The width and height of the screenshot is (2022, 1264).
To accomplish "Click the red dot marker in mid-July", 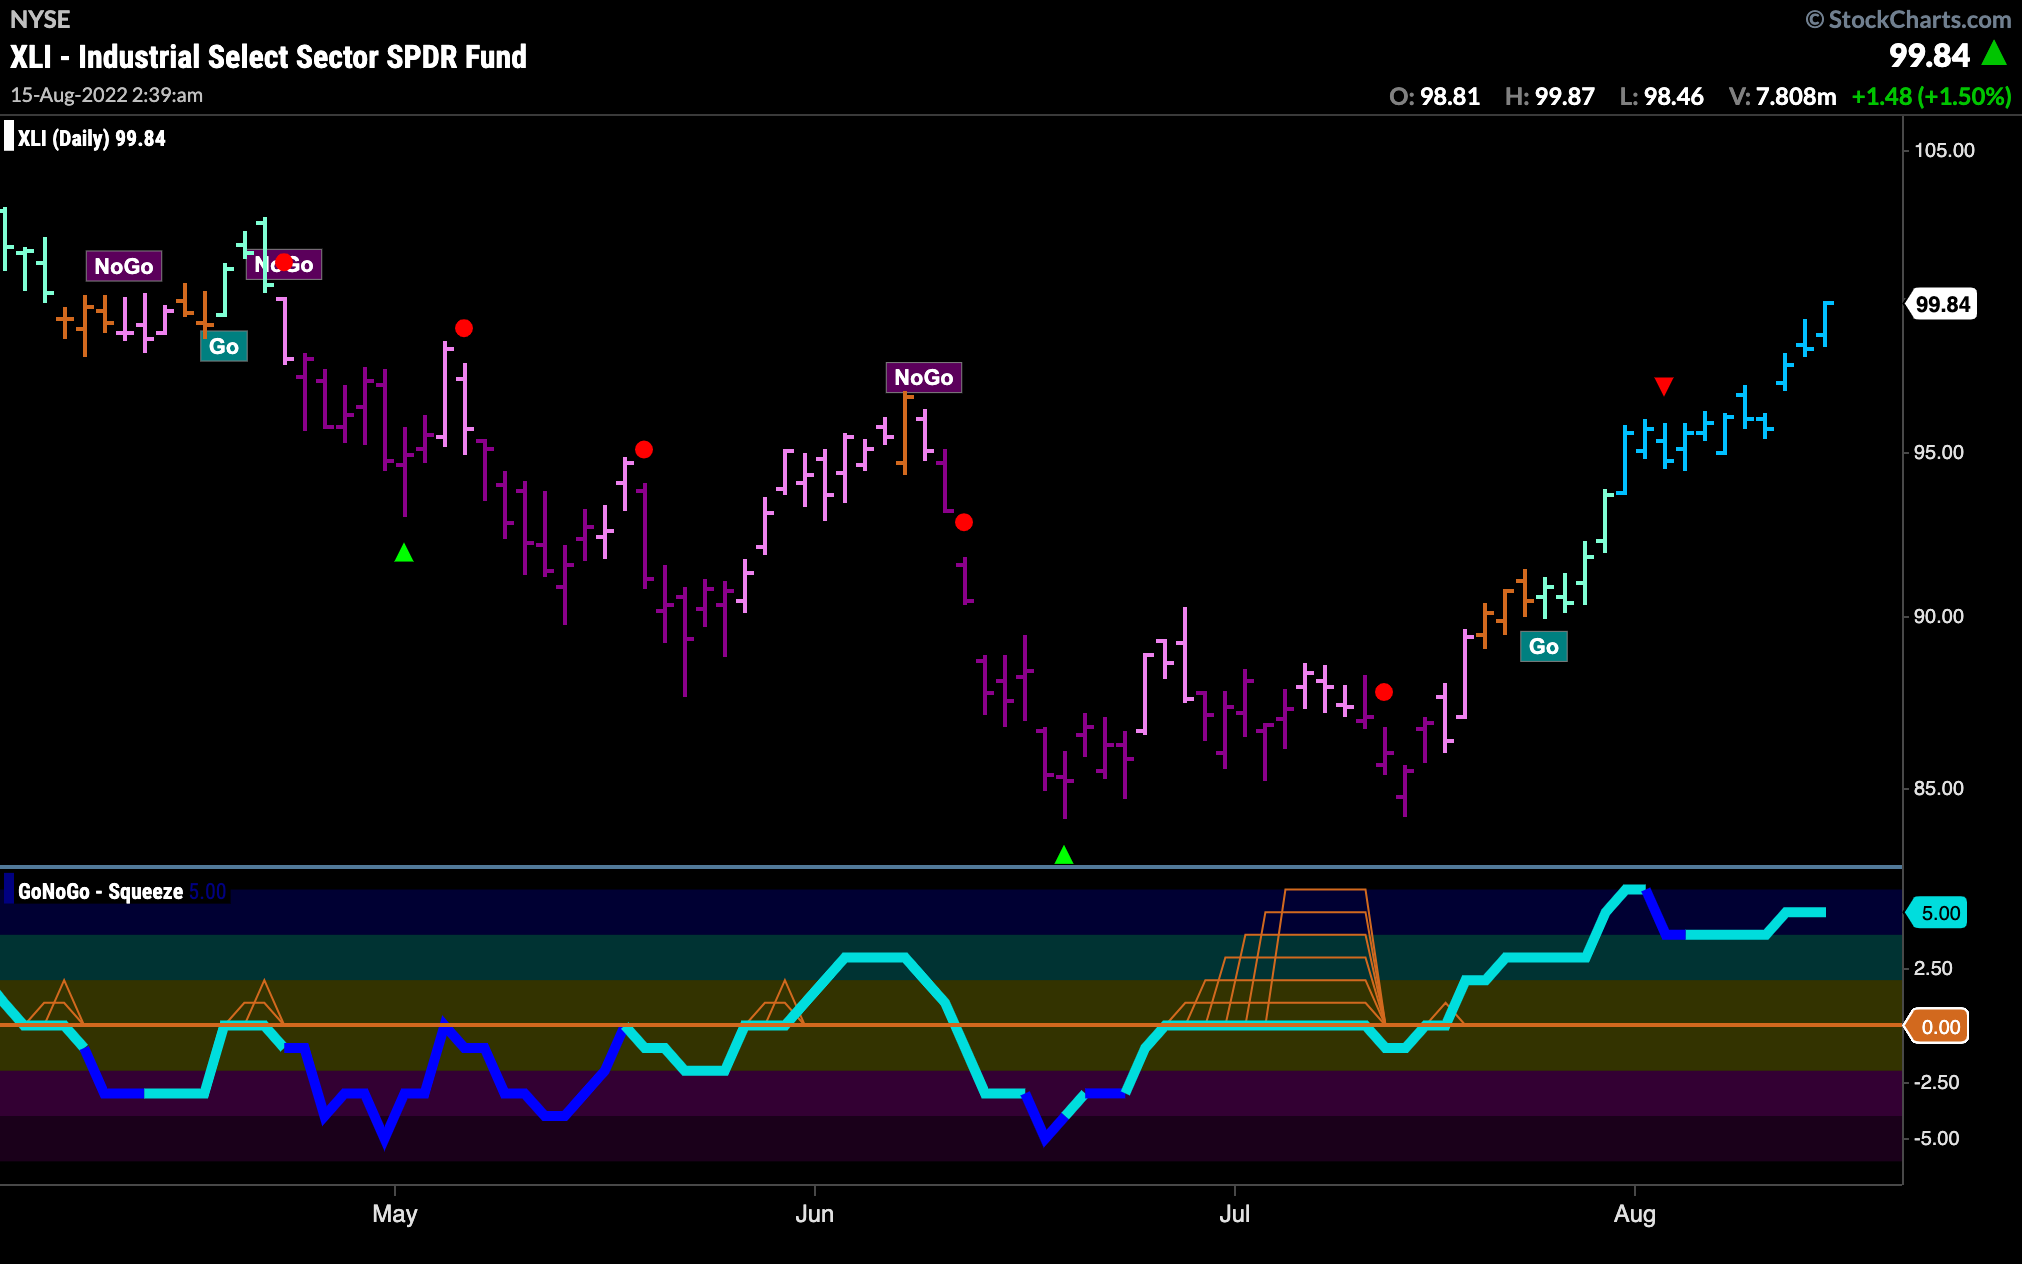I will point(1384,692).
